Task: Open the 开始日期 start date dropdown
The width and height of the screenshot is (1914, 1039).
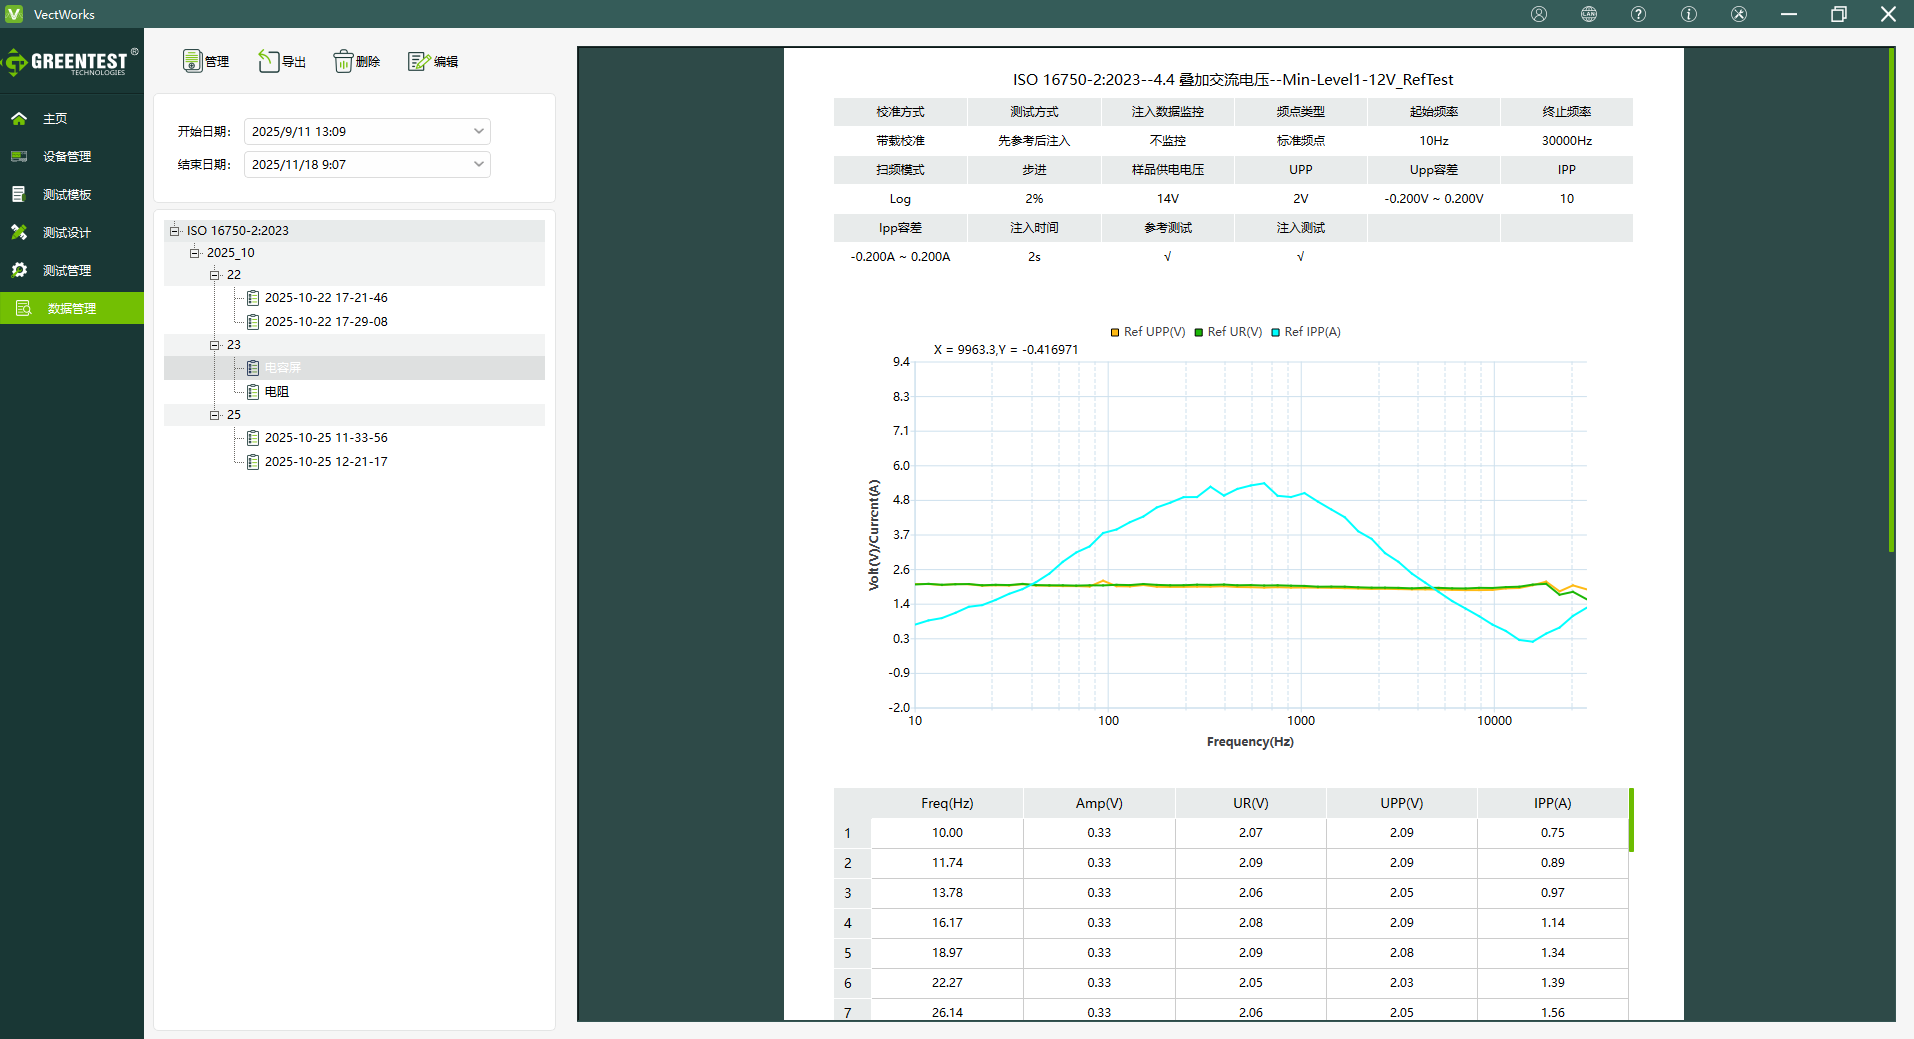Action: pos(478,131)
